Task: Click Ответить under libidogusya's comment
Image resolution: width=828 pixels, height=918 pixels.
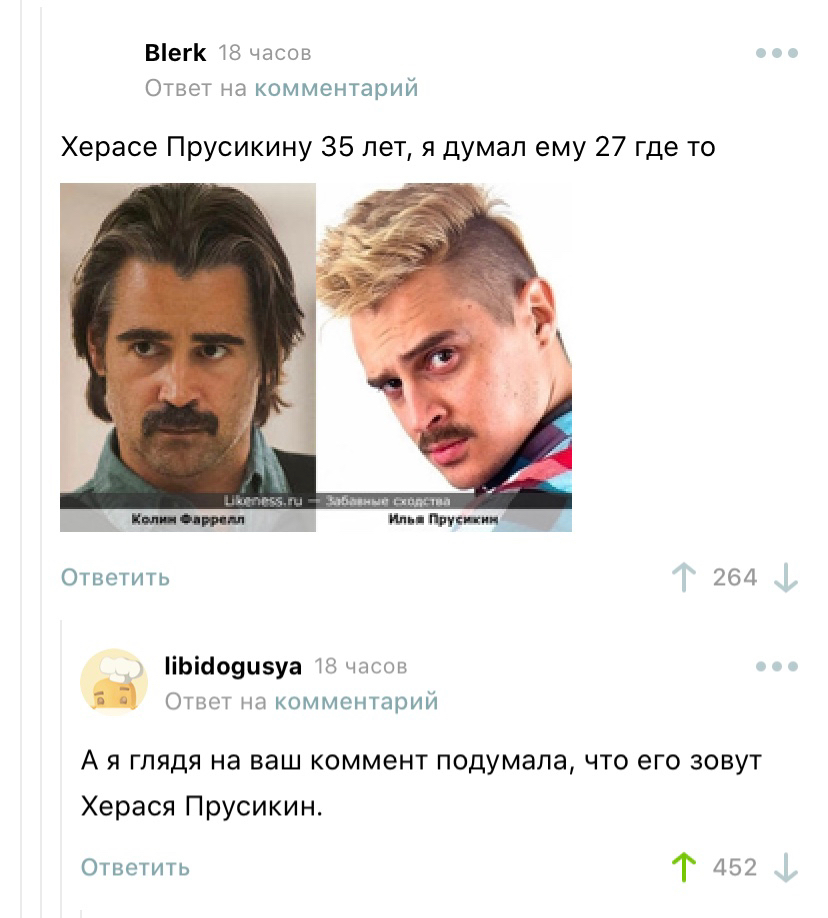Action: pos(135,867)
